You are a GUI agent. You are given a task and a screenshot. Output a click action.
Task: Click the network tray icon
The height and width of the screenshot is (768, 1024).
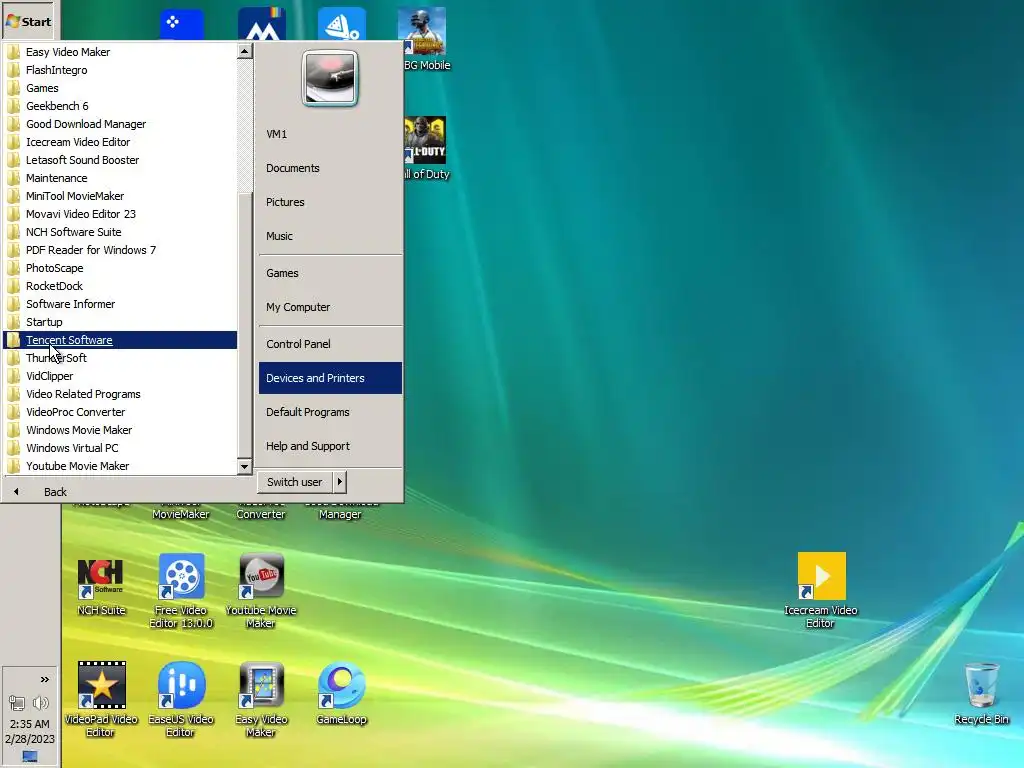click(x=17, y=703)
